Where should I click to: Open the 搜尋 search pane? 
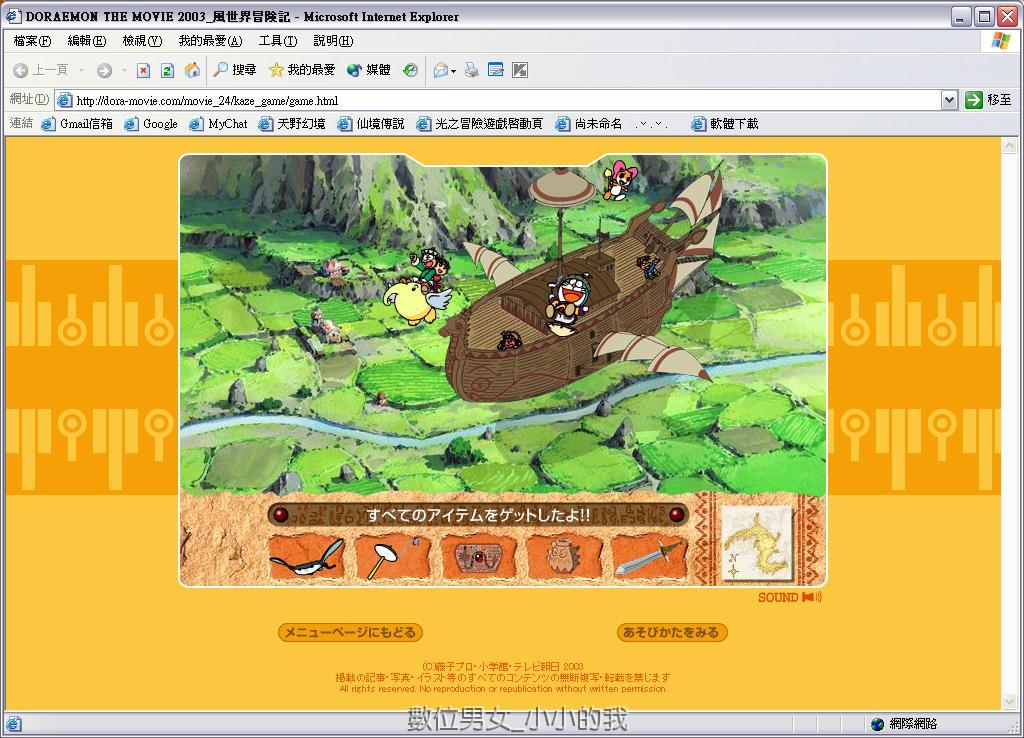(234, 70)
